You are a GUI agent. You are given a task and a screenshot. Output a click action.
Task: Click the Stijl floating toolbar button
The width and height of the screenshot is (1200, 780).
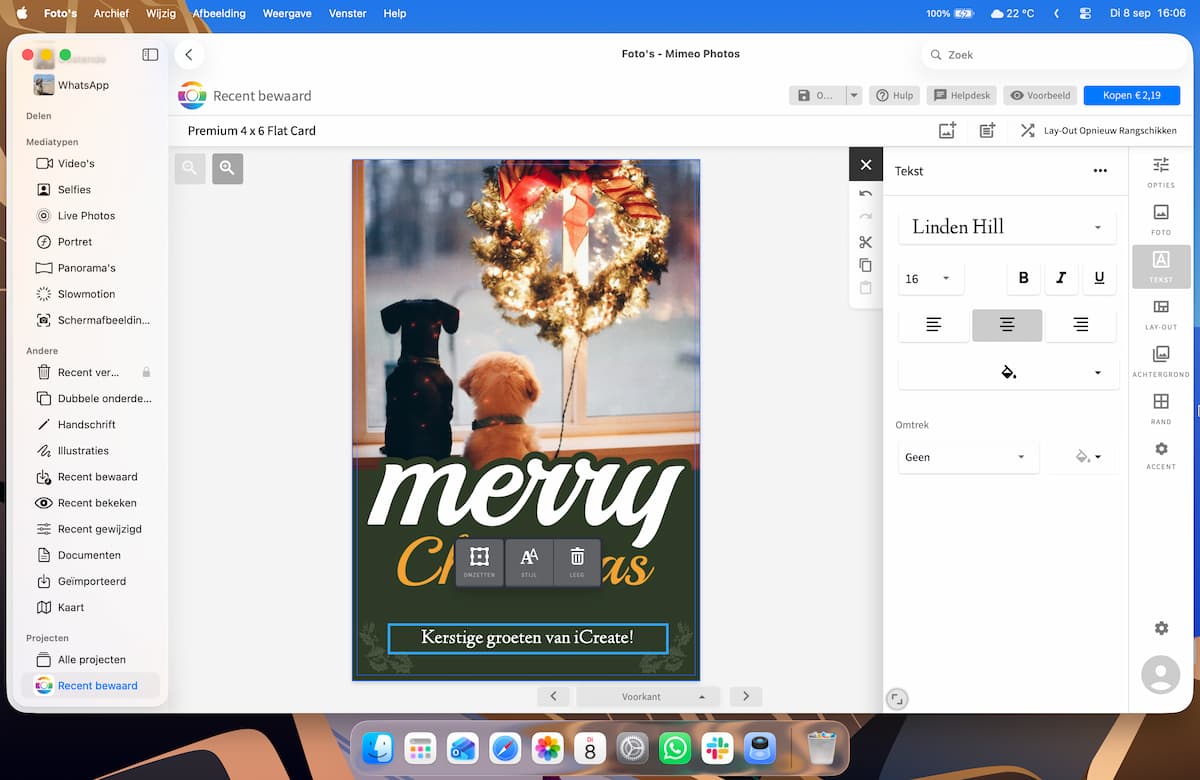529,562
